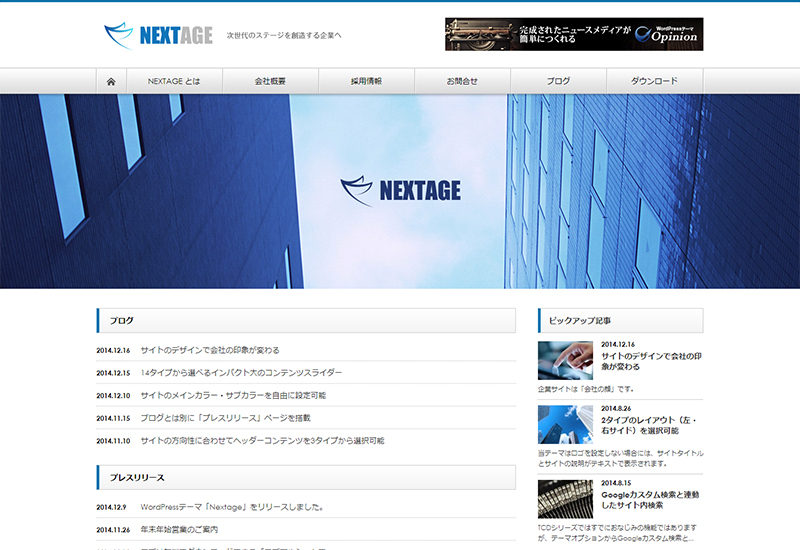800x550 pixels.
Task: Click the touchscreen hand pickup thumbnail
Action: [565, 361]
